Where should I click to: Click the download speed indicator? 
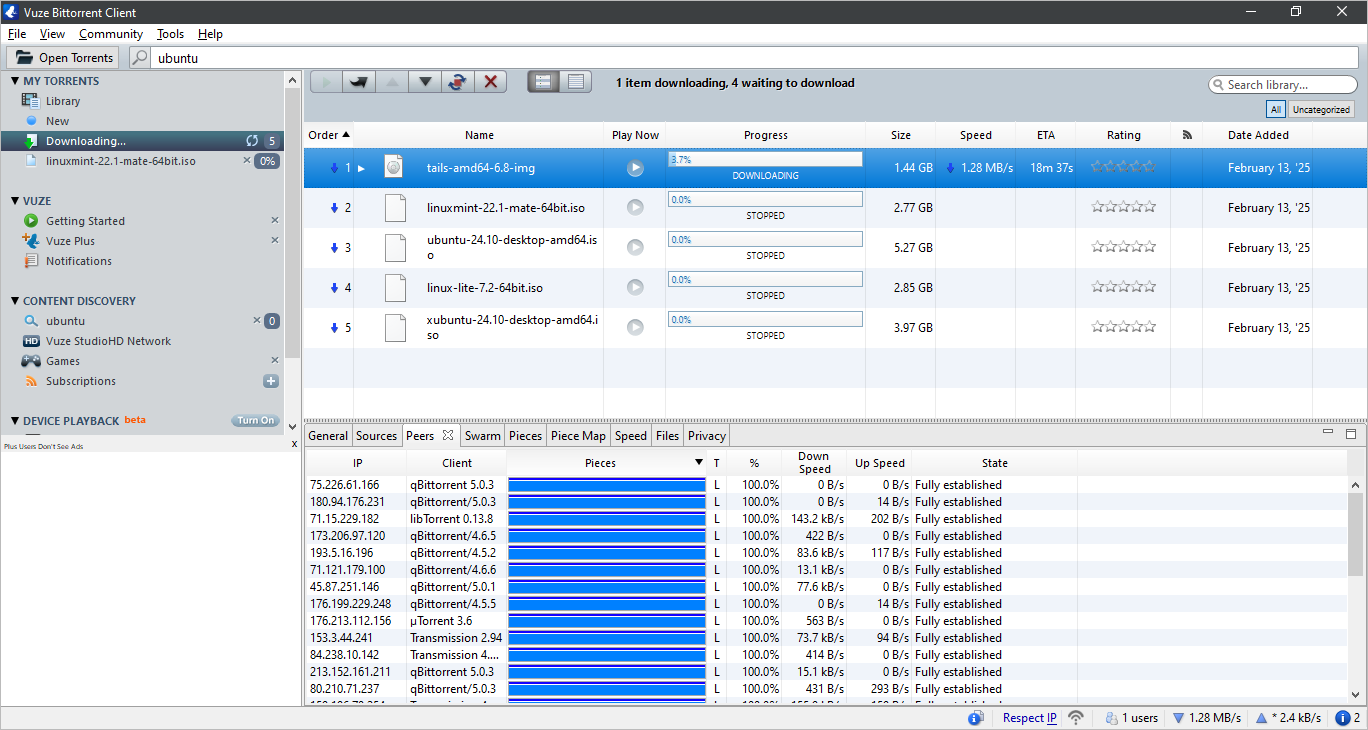click(1206, 718)
